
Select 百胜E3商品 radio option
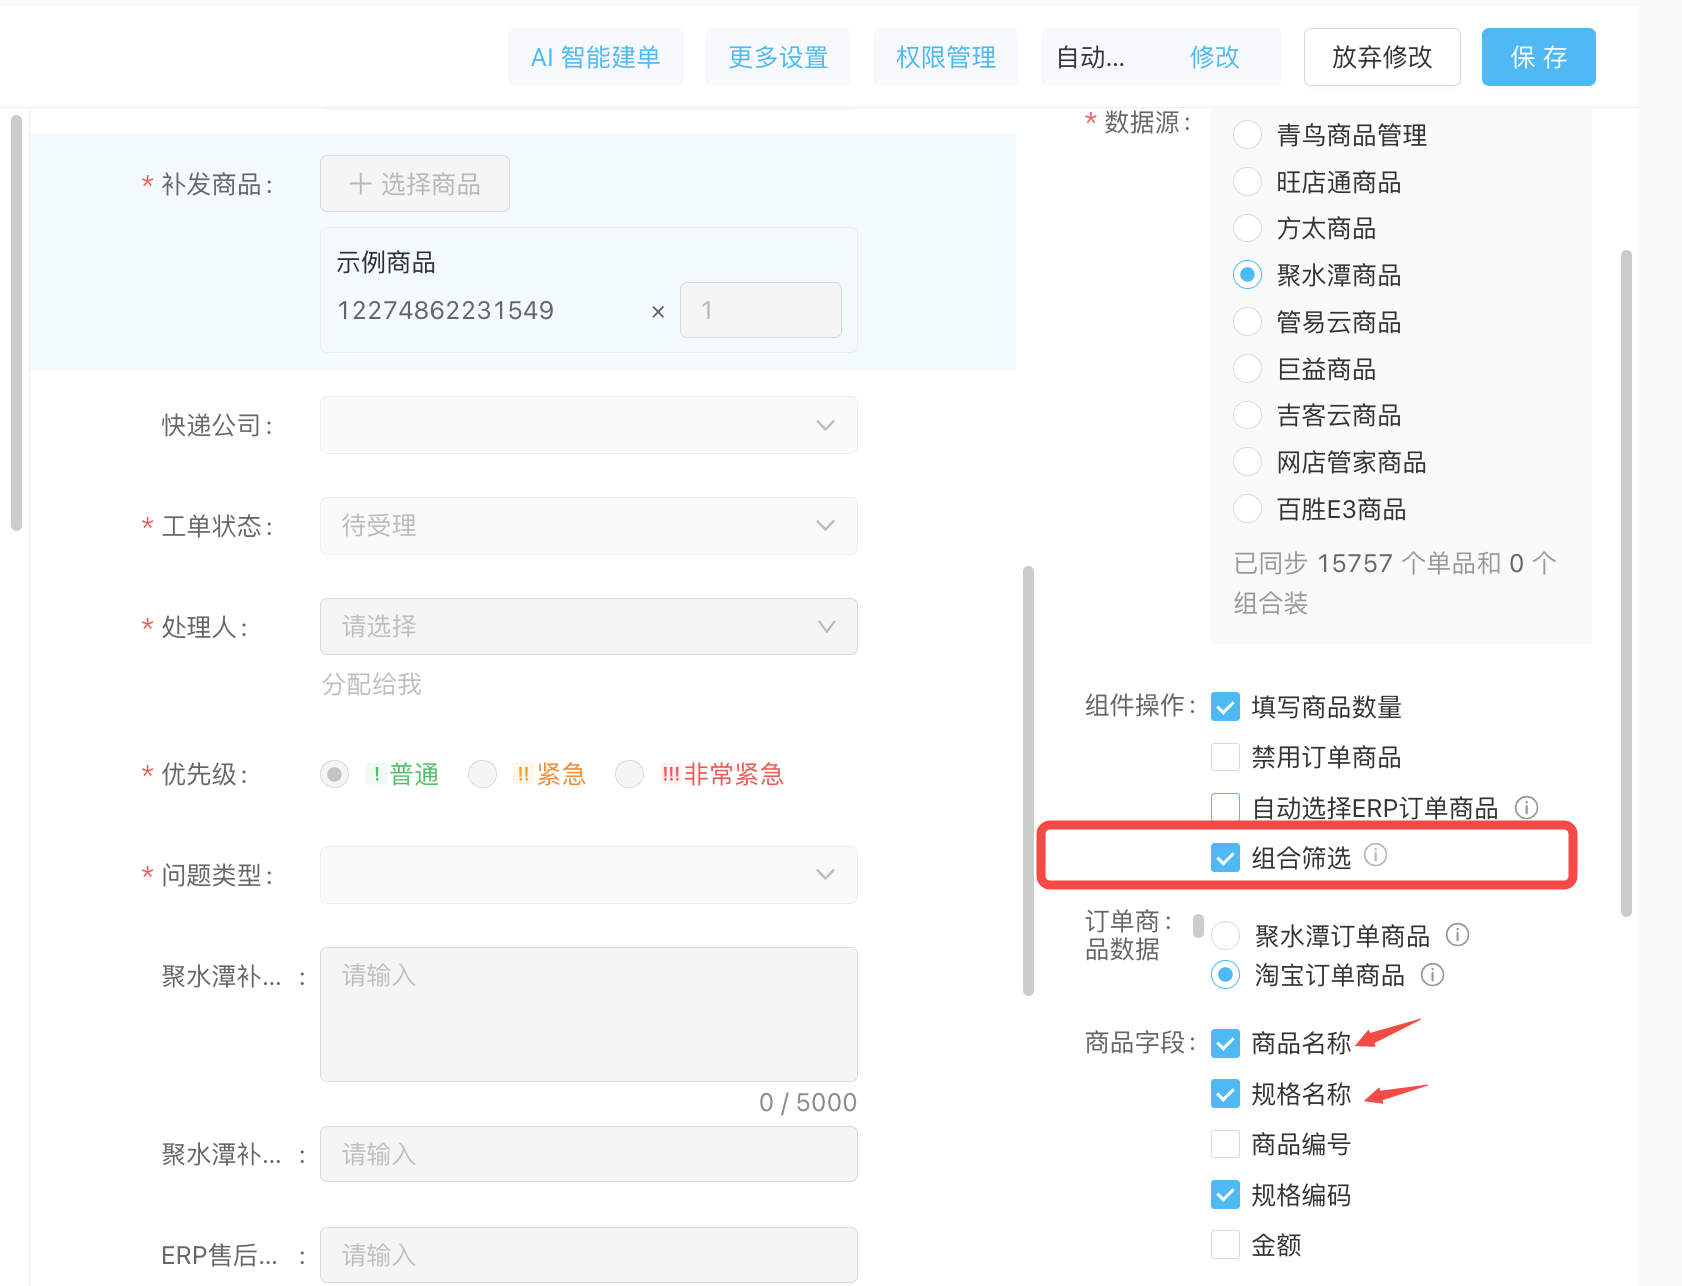1247,509
